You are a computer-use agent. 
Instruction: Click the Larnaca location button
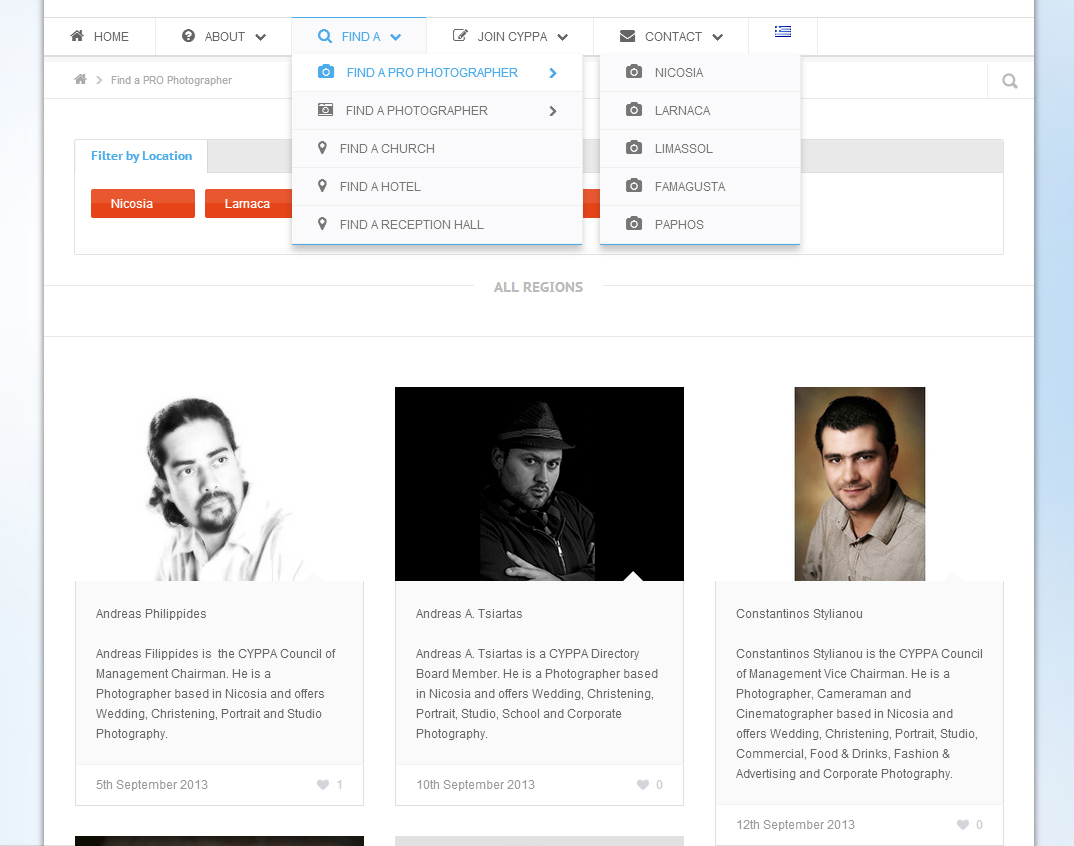(248, 203)
